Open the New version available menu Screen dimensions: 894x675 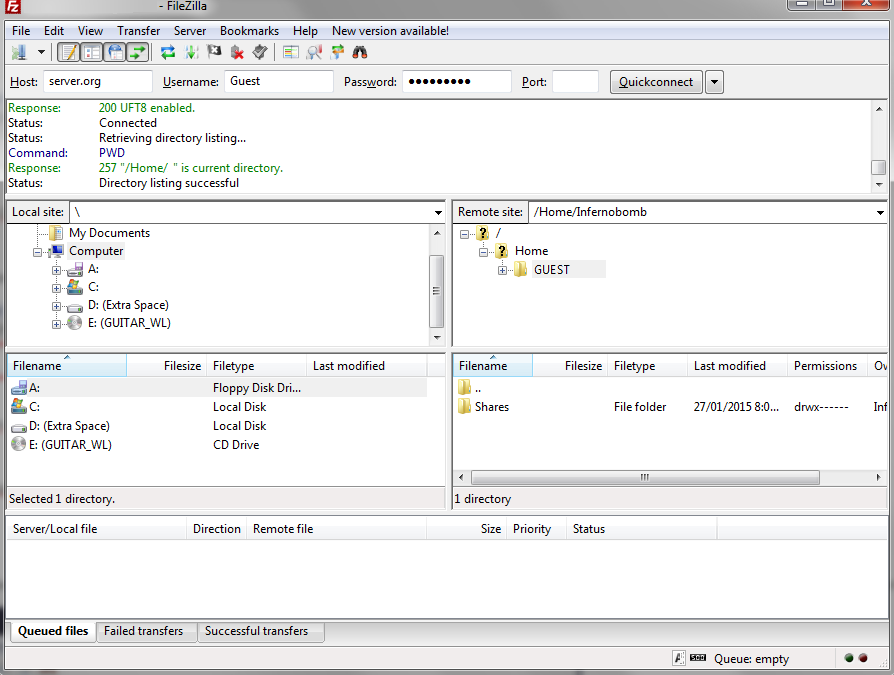pyautogui.click(x=390, y=31)
